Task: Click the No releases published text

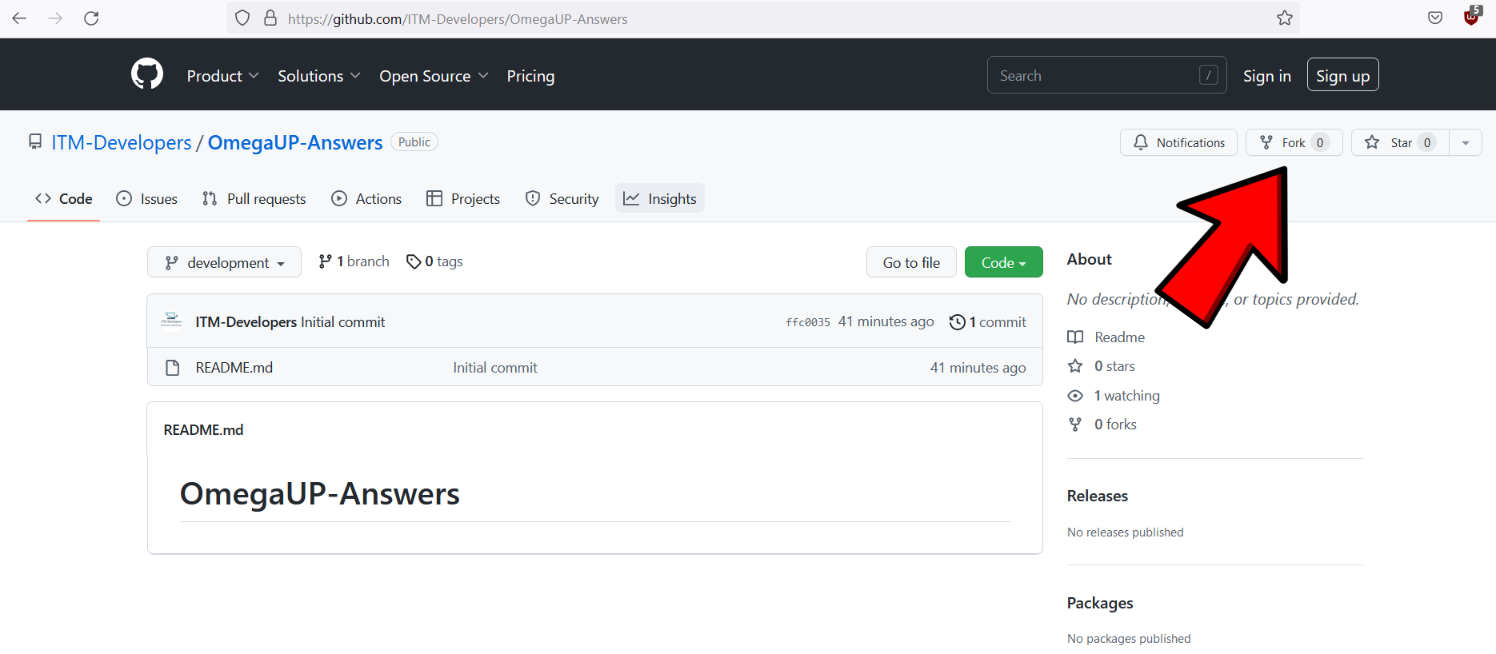Action: click(1125, 532)
